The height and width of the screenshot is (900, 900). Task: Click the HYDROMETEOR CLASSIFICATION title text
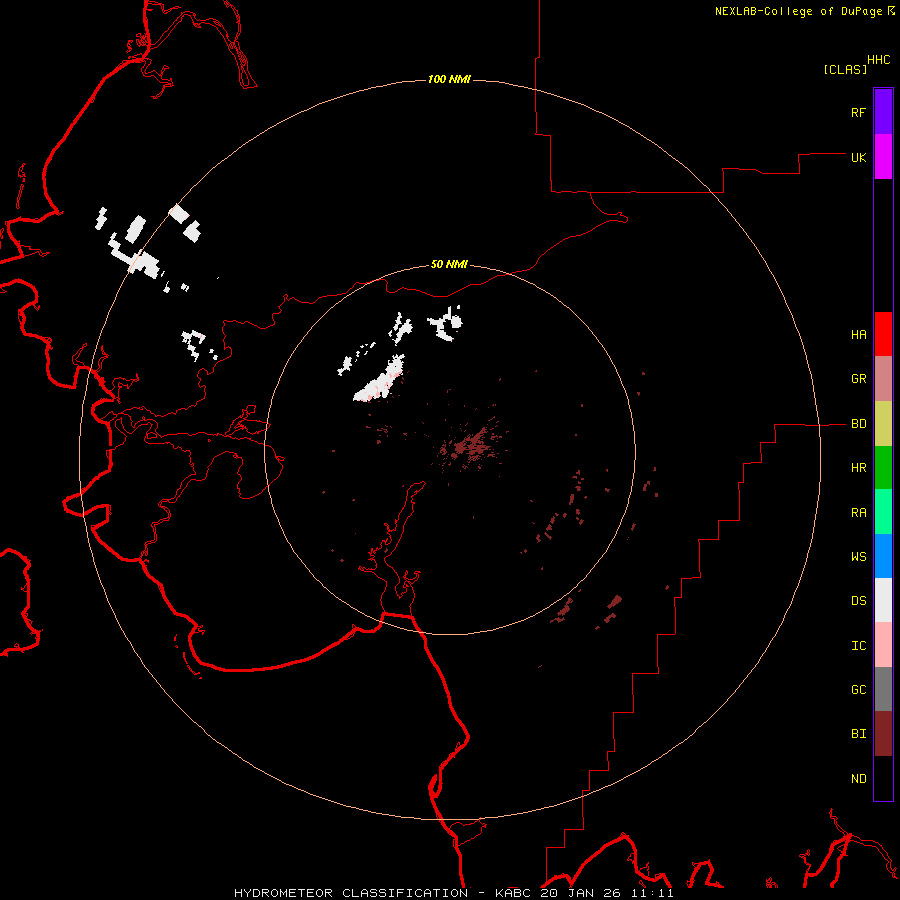click(351, 893)
